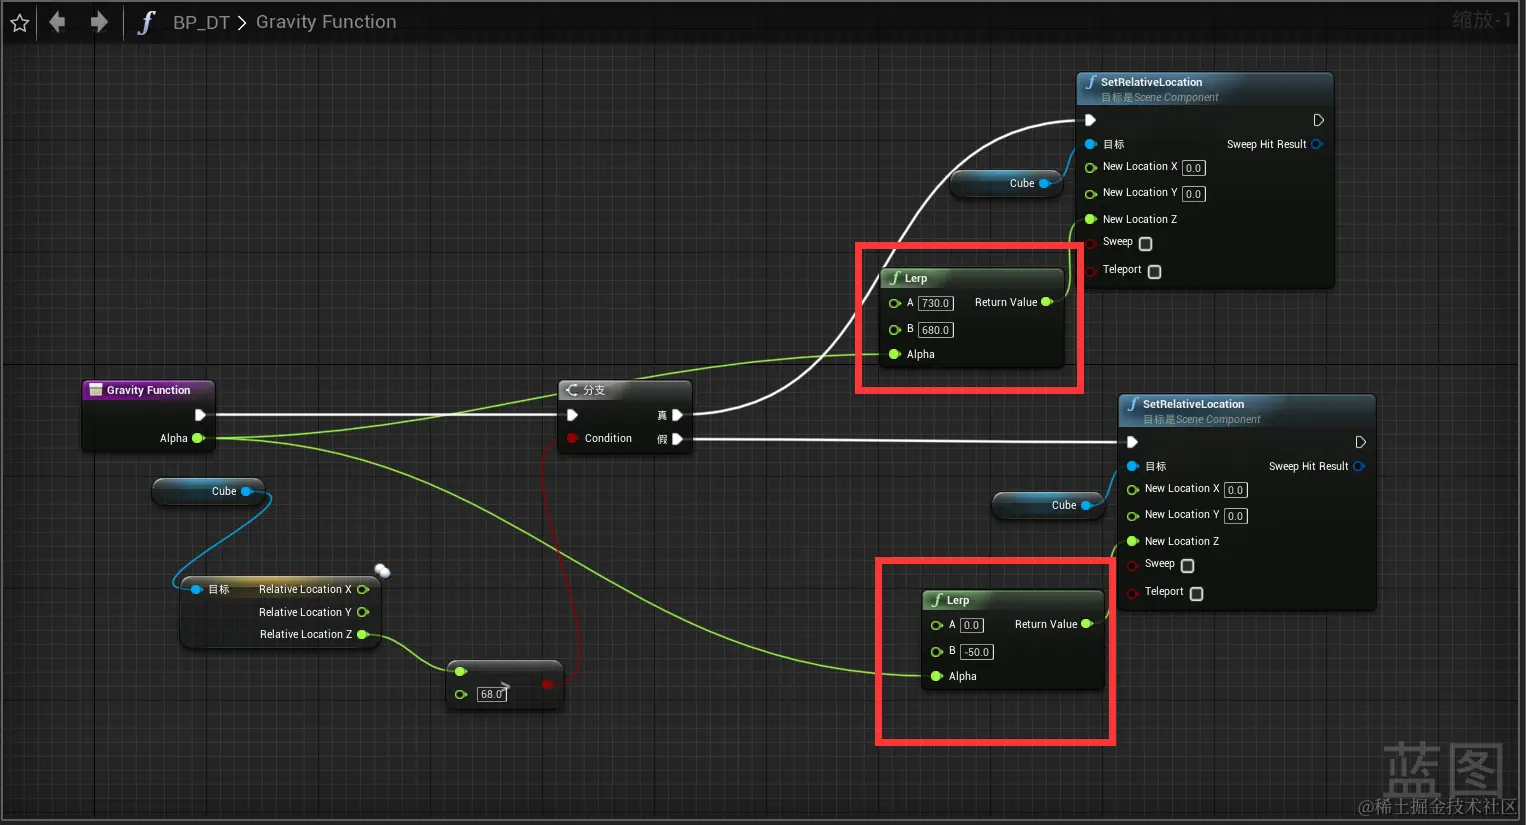
Task: Enable the Teleport checkbox on upper SetRelativeLocation
Action: coord(1155,272)
